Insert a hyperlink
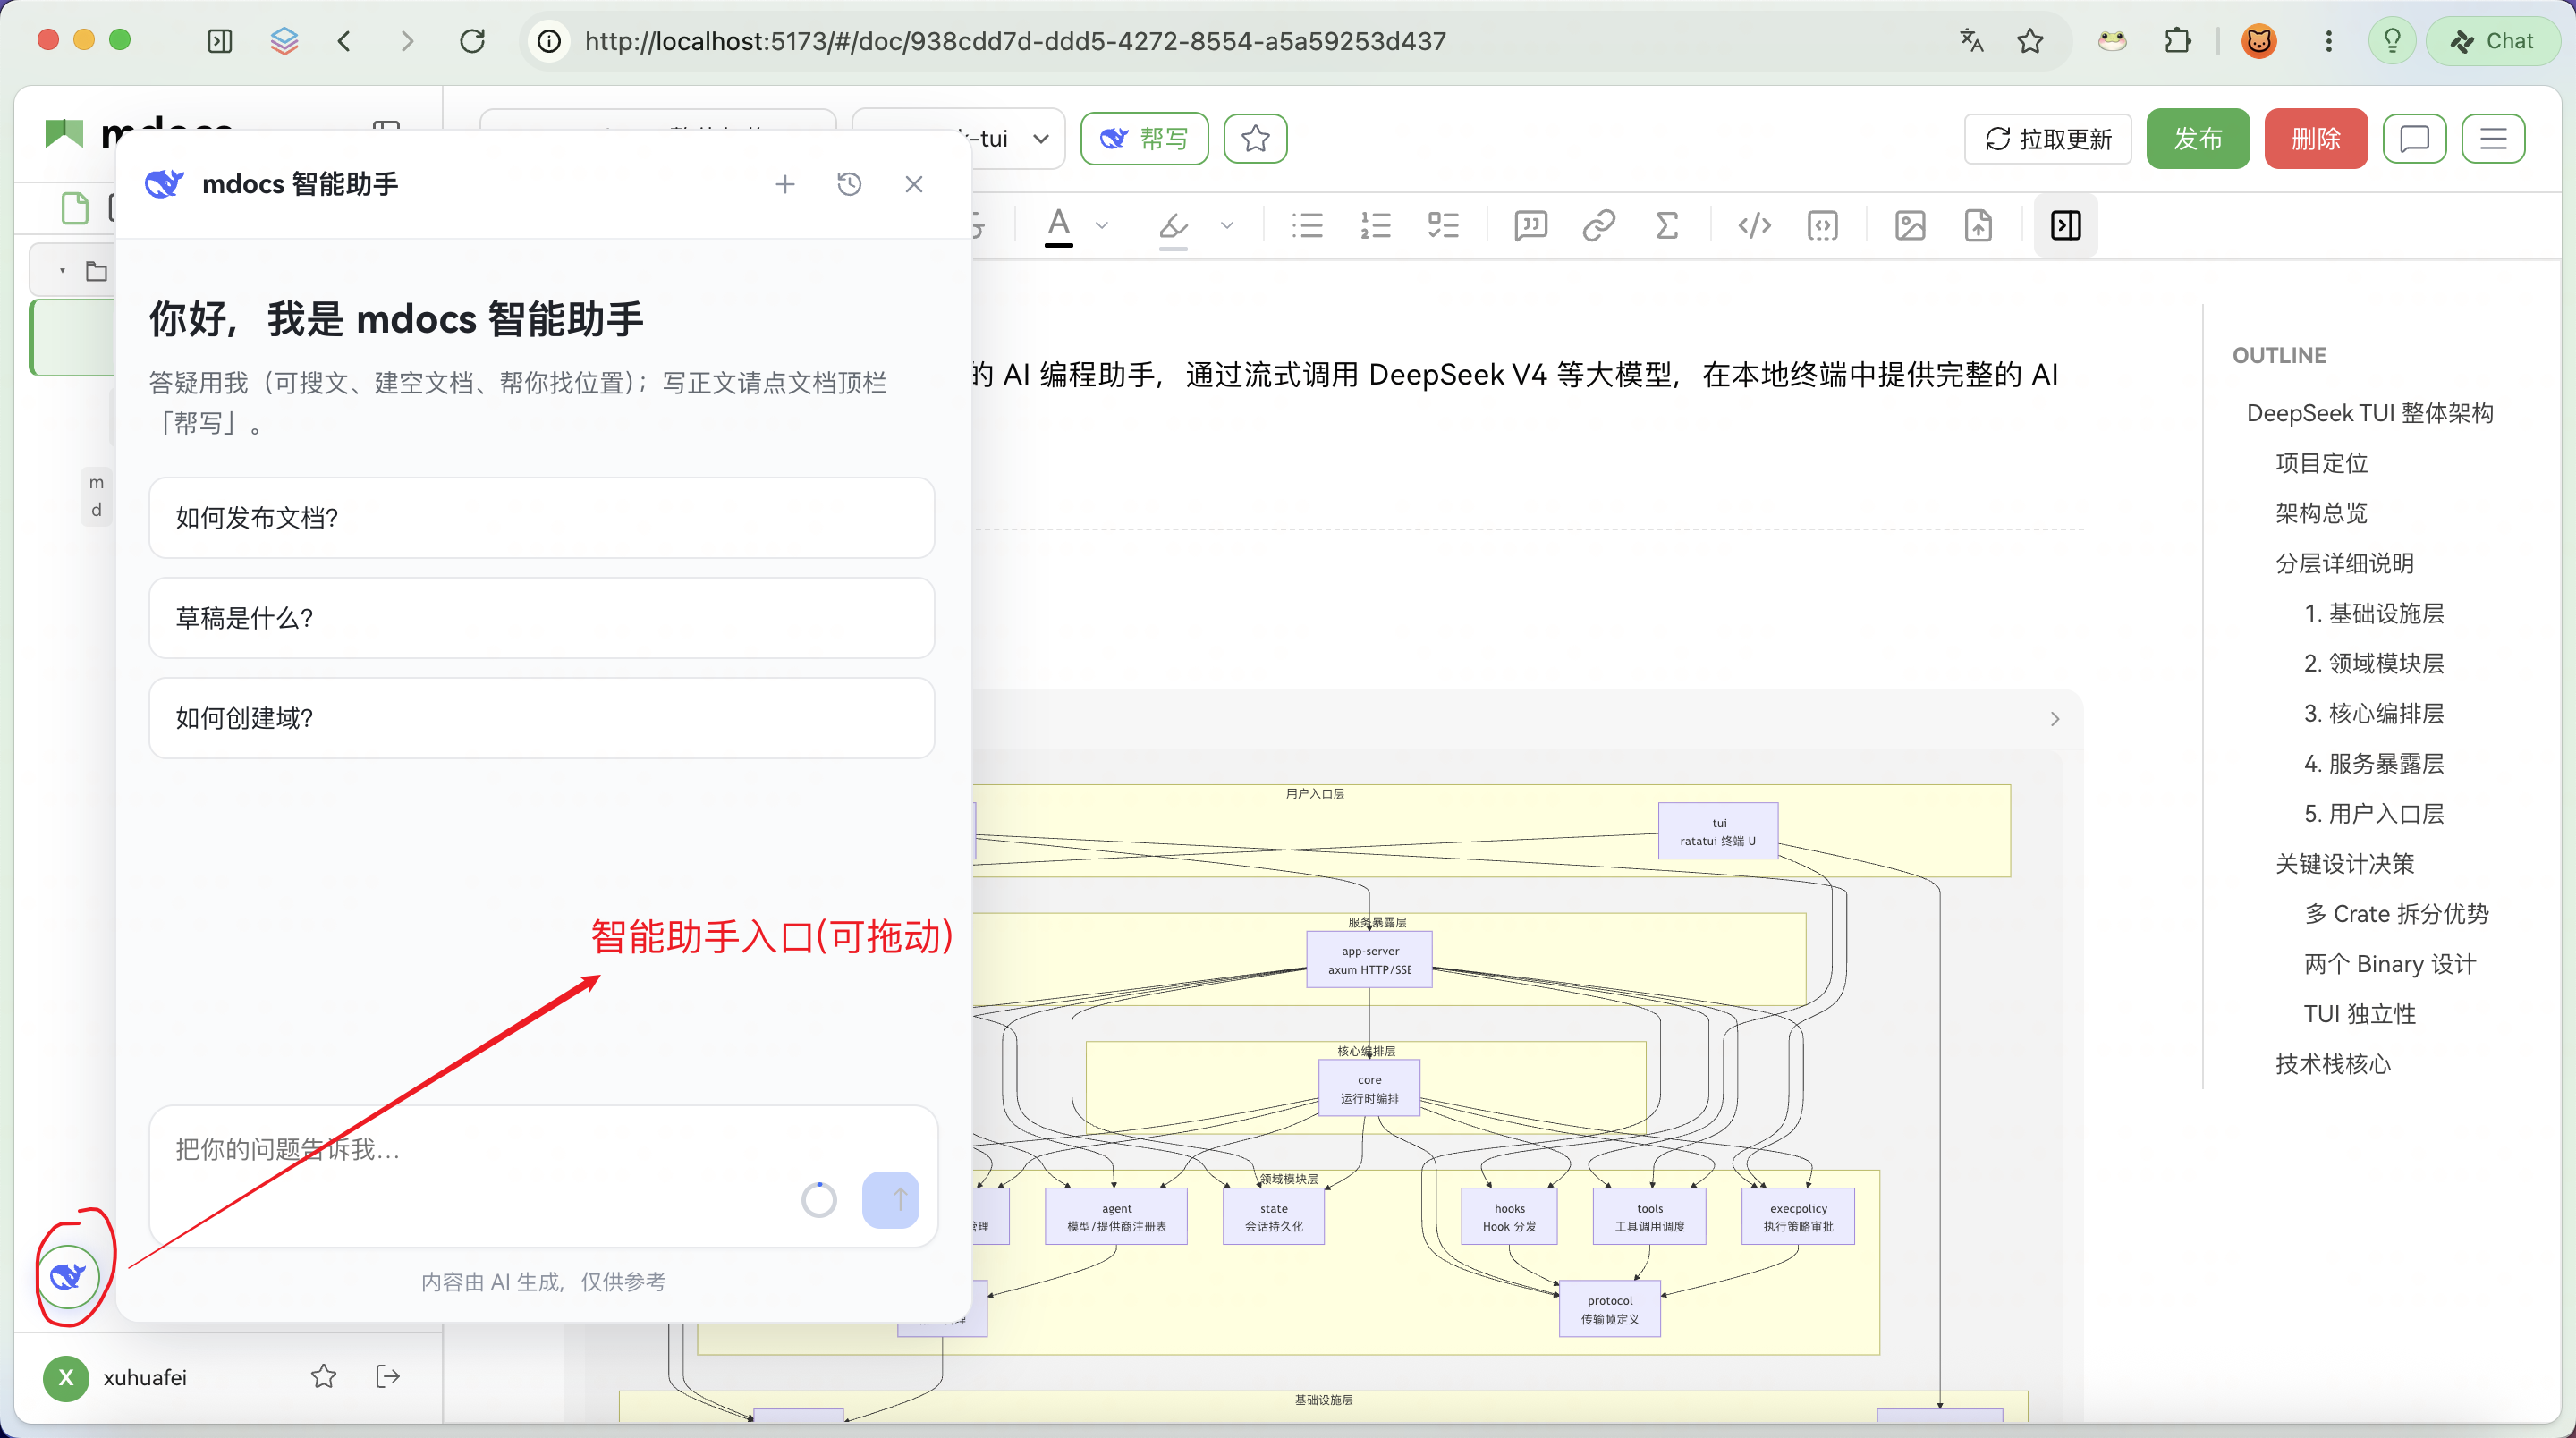The width and height of the screenshot is (2576, 1438). (x=1598, y=225)
